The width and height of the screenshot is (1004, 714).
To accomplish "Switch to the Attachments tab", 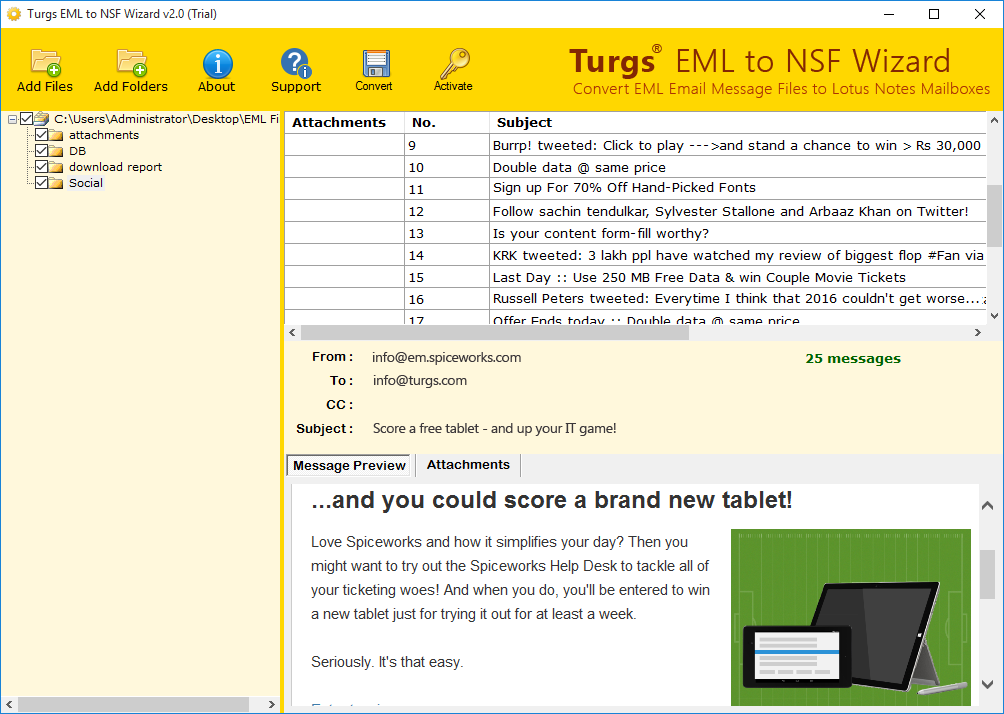I will click(x=468, y=465).
